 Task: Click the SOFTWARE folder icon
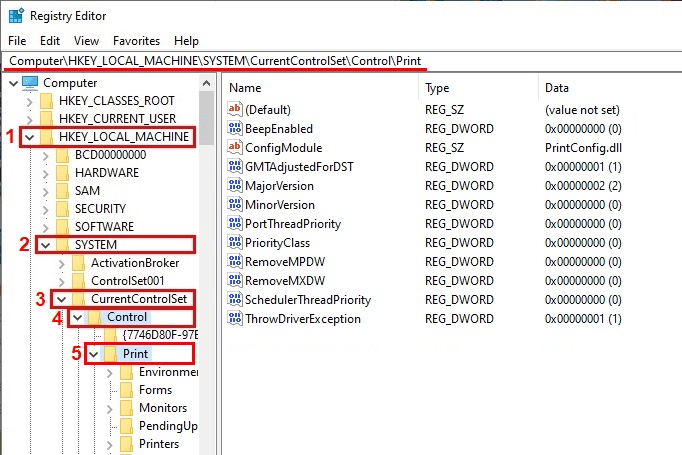63,227
